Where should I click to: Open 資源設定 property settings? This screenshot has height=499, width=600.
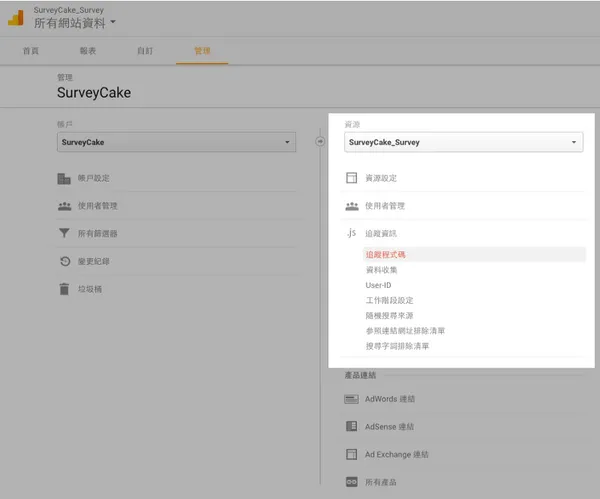[381, 178]
